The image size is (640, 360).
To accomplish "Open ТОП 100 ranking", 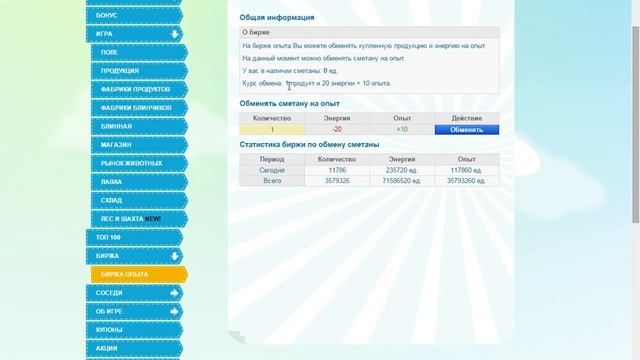I will pos(134,238).
